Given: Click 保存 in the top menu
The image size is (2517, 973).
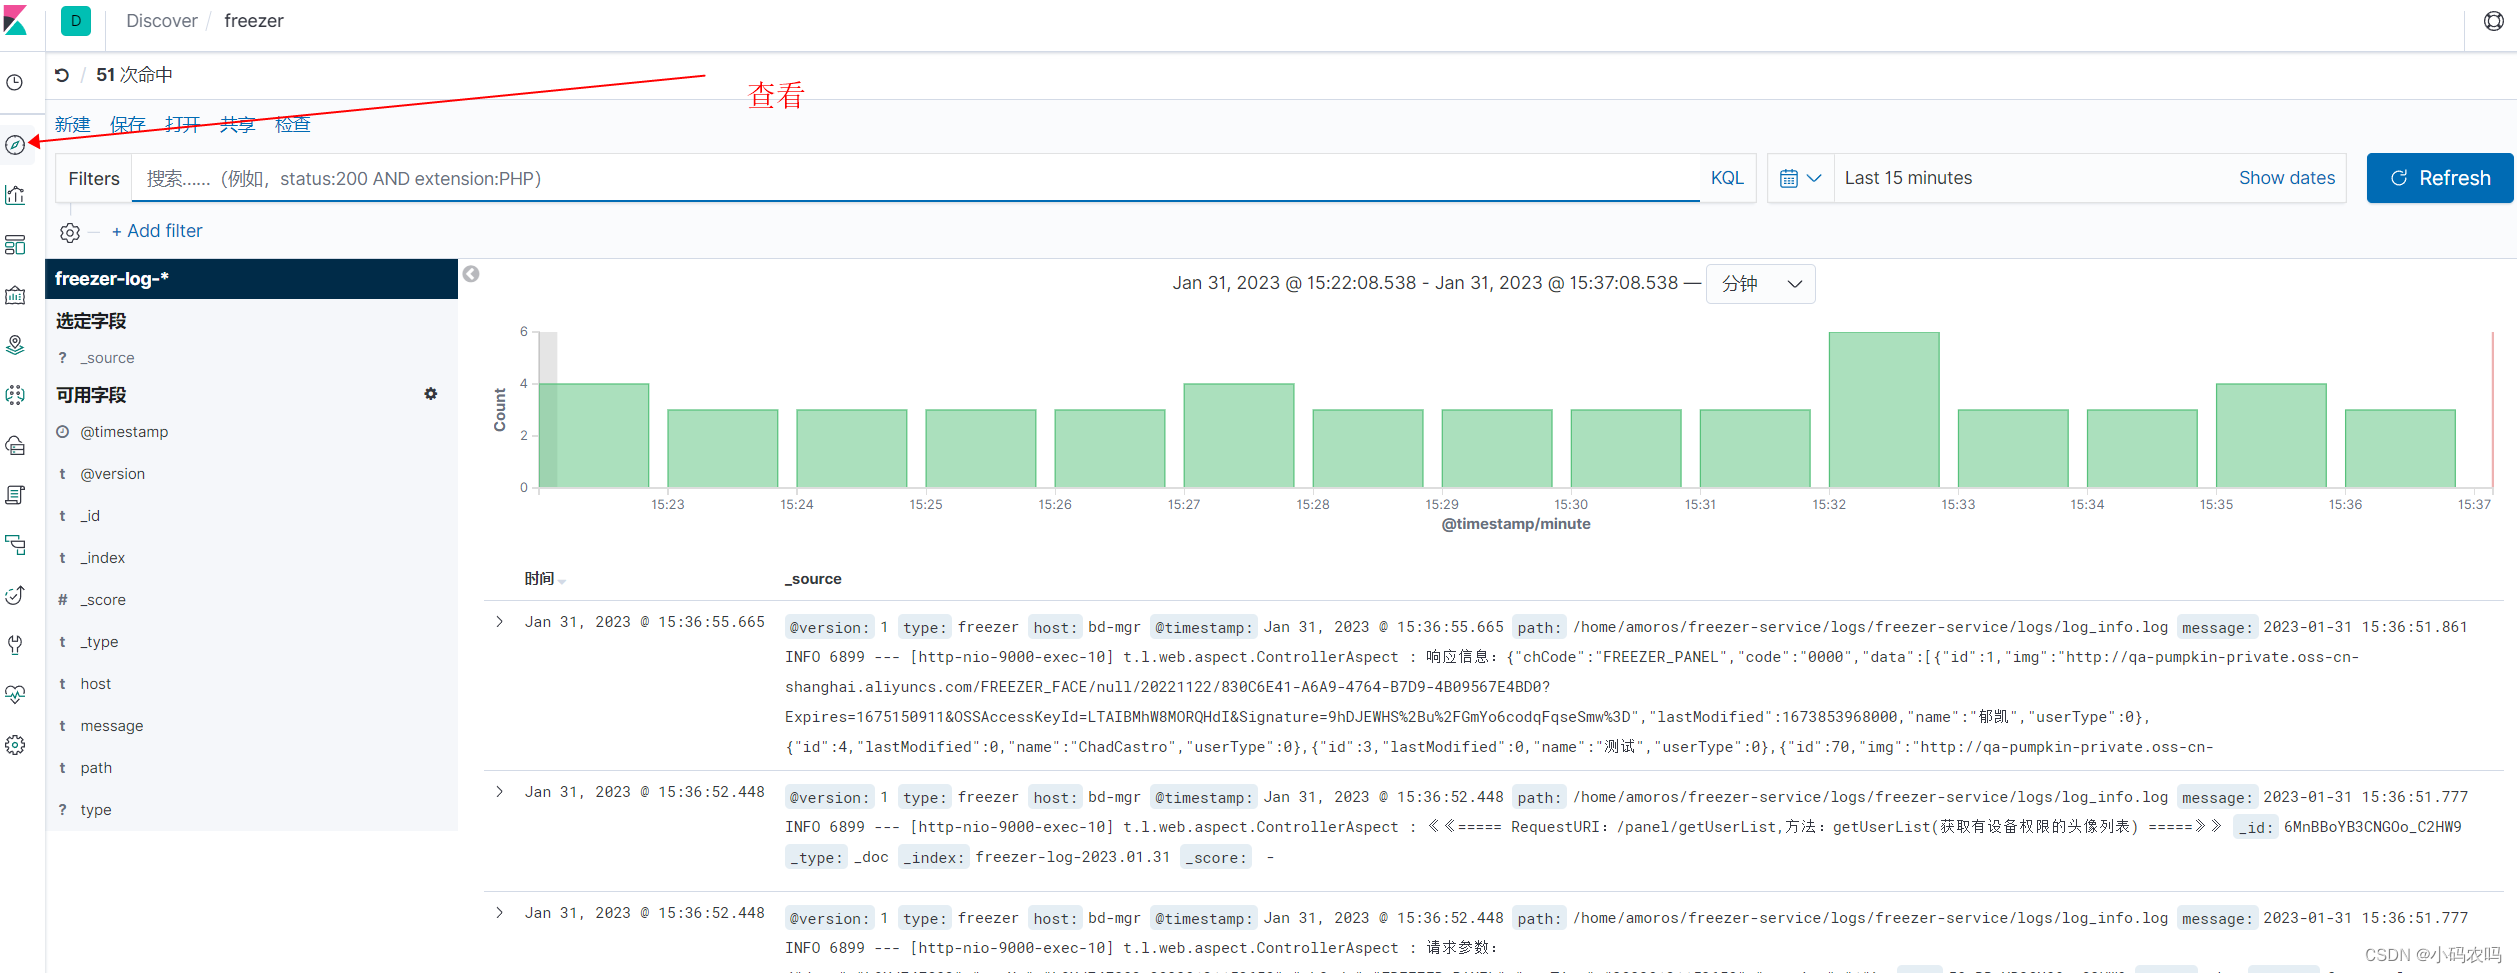Looking at the screenshot, I should point(128,125).
